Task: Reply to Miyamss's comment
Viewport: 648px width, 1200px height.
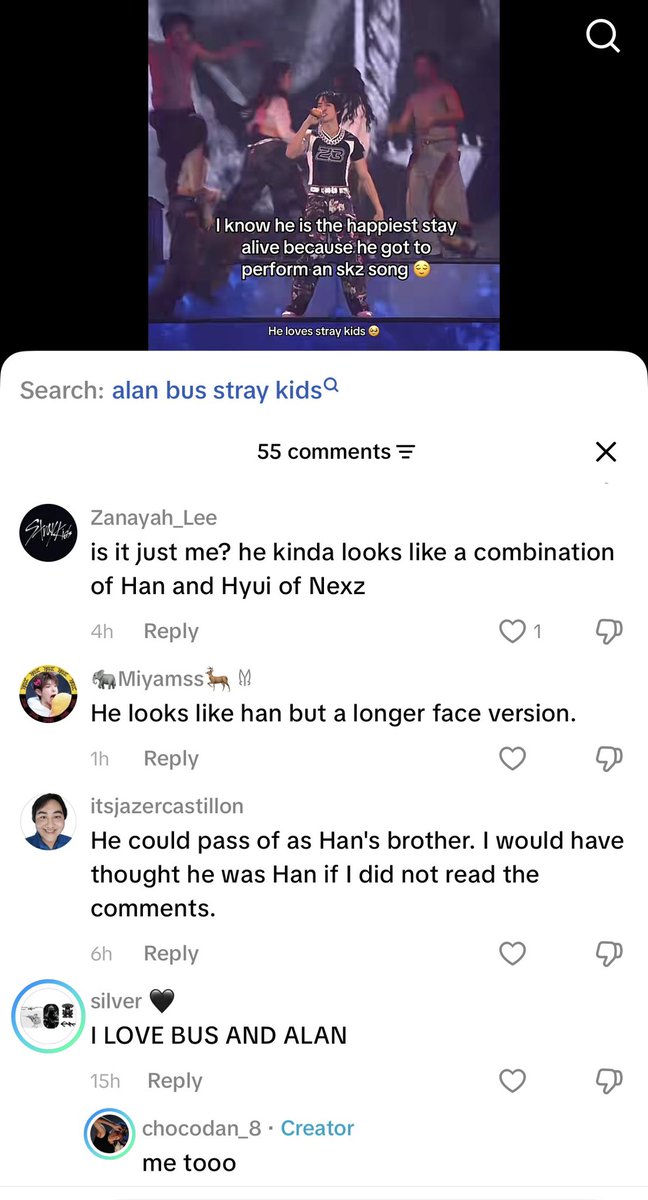Action: (171, 759)
